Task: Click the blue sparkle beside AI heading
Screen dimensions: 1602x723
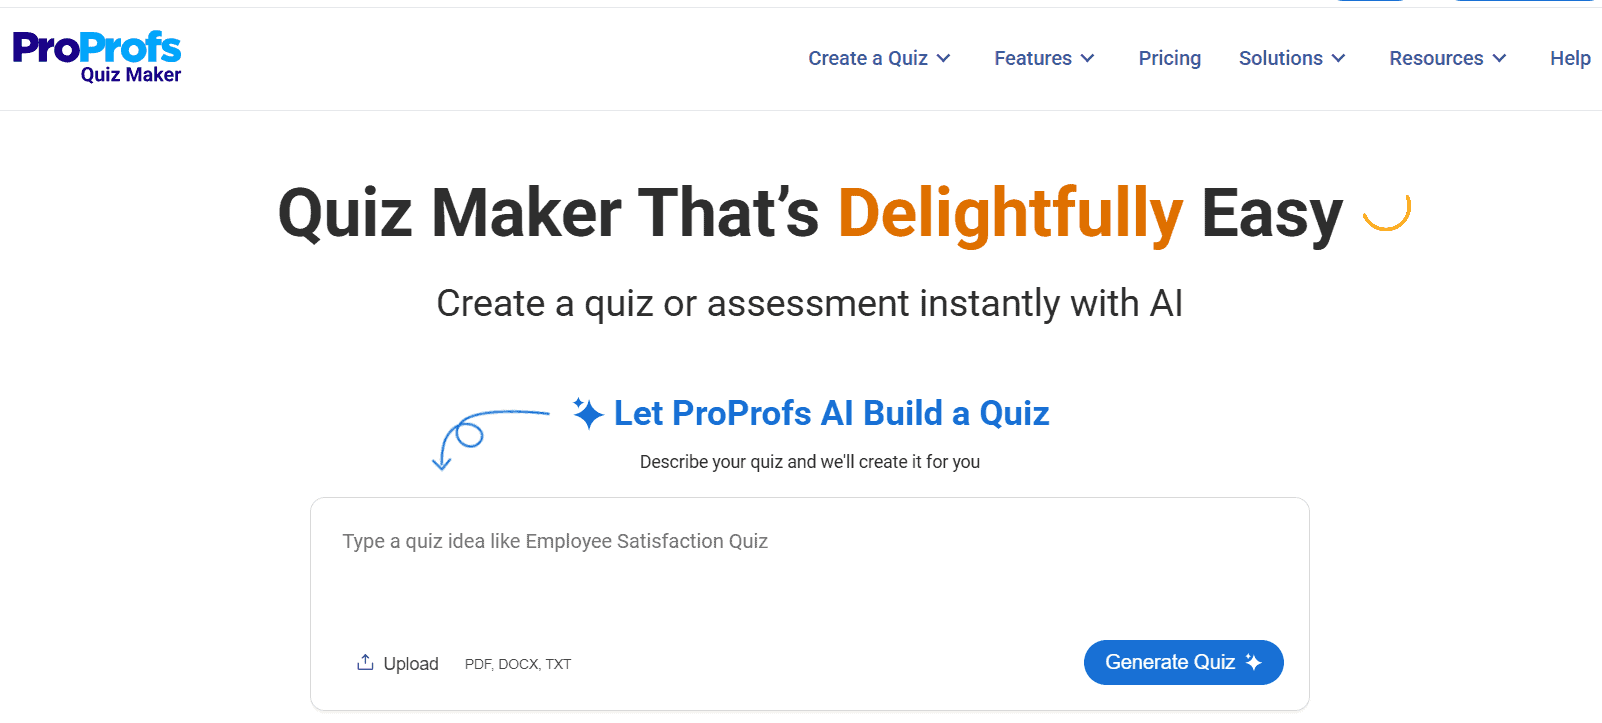Action: click(x=588, y=413)
